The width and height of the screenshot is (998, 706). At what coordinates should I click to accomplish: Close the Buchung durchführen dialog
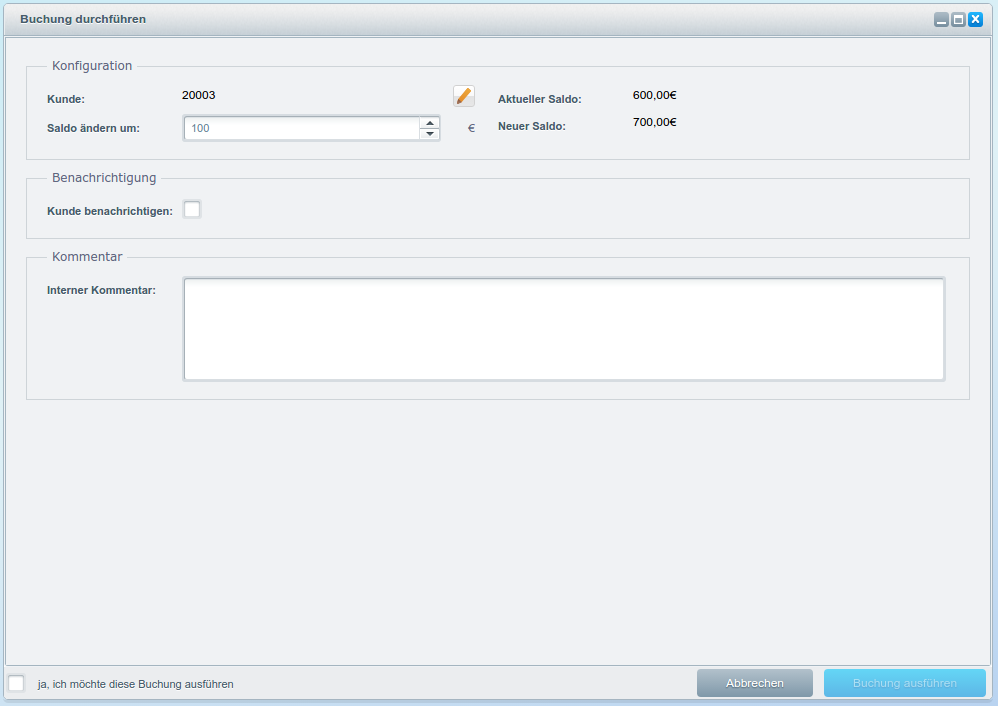[x=975, y=19]
